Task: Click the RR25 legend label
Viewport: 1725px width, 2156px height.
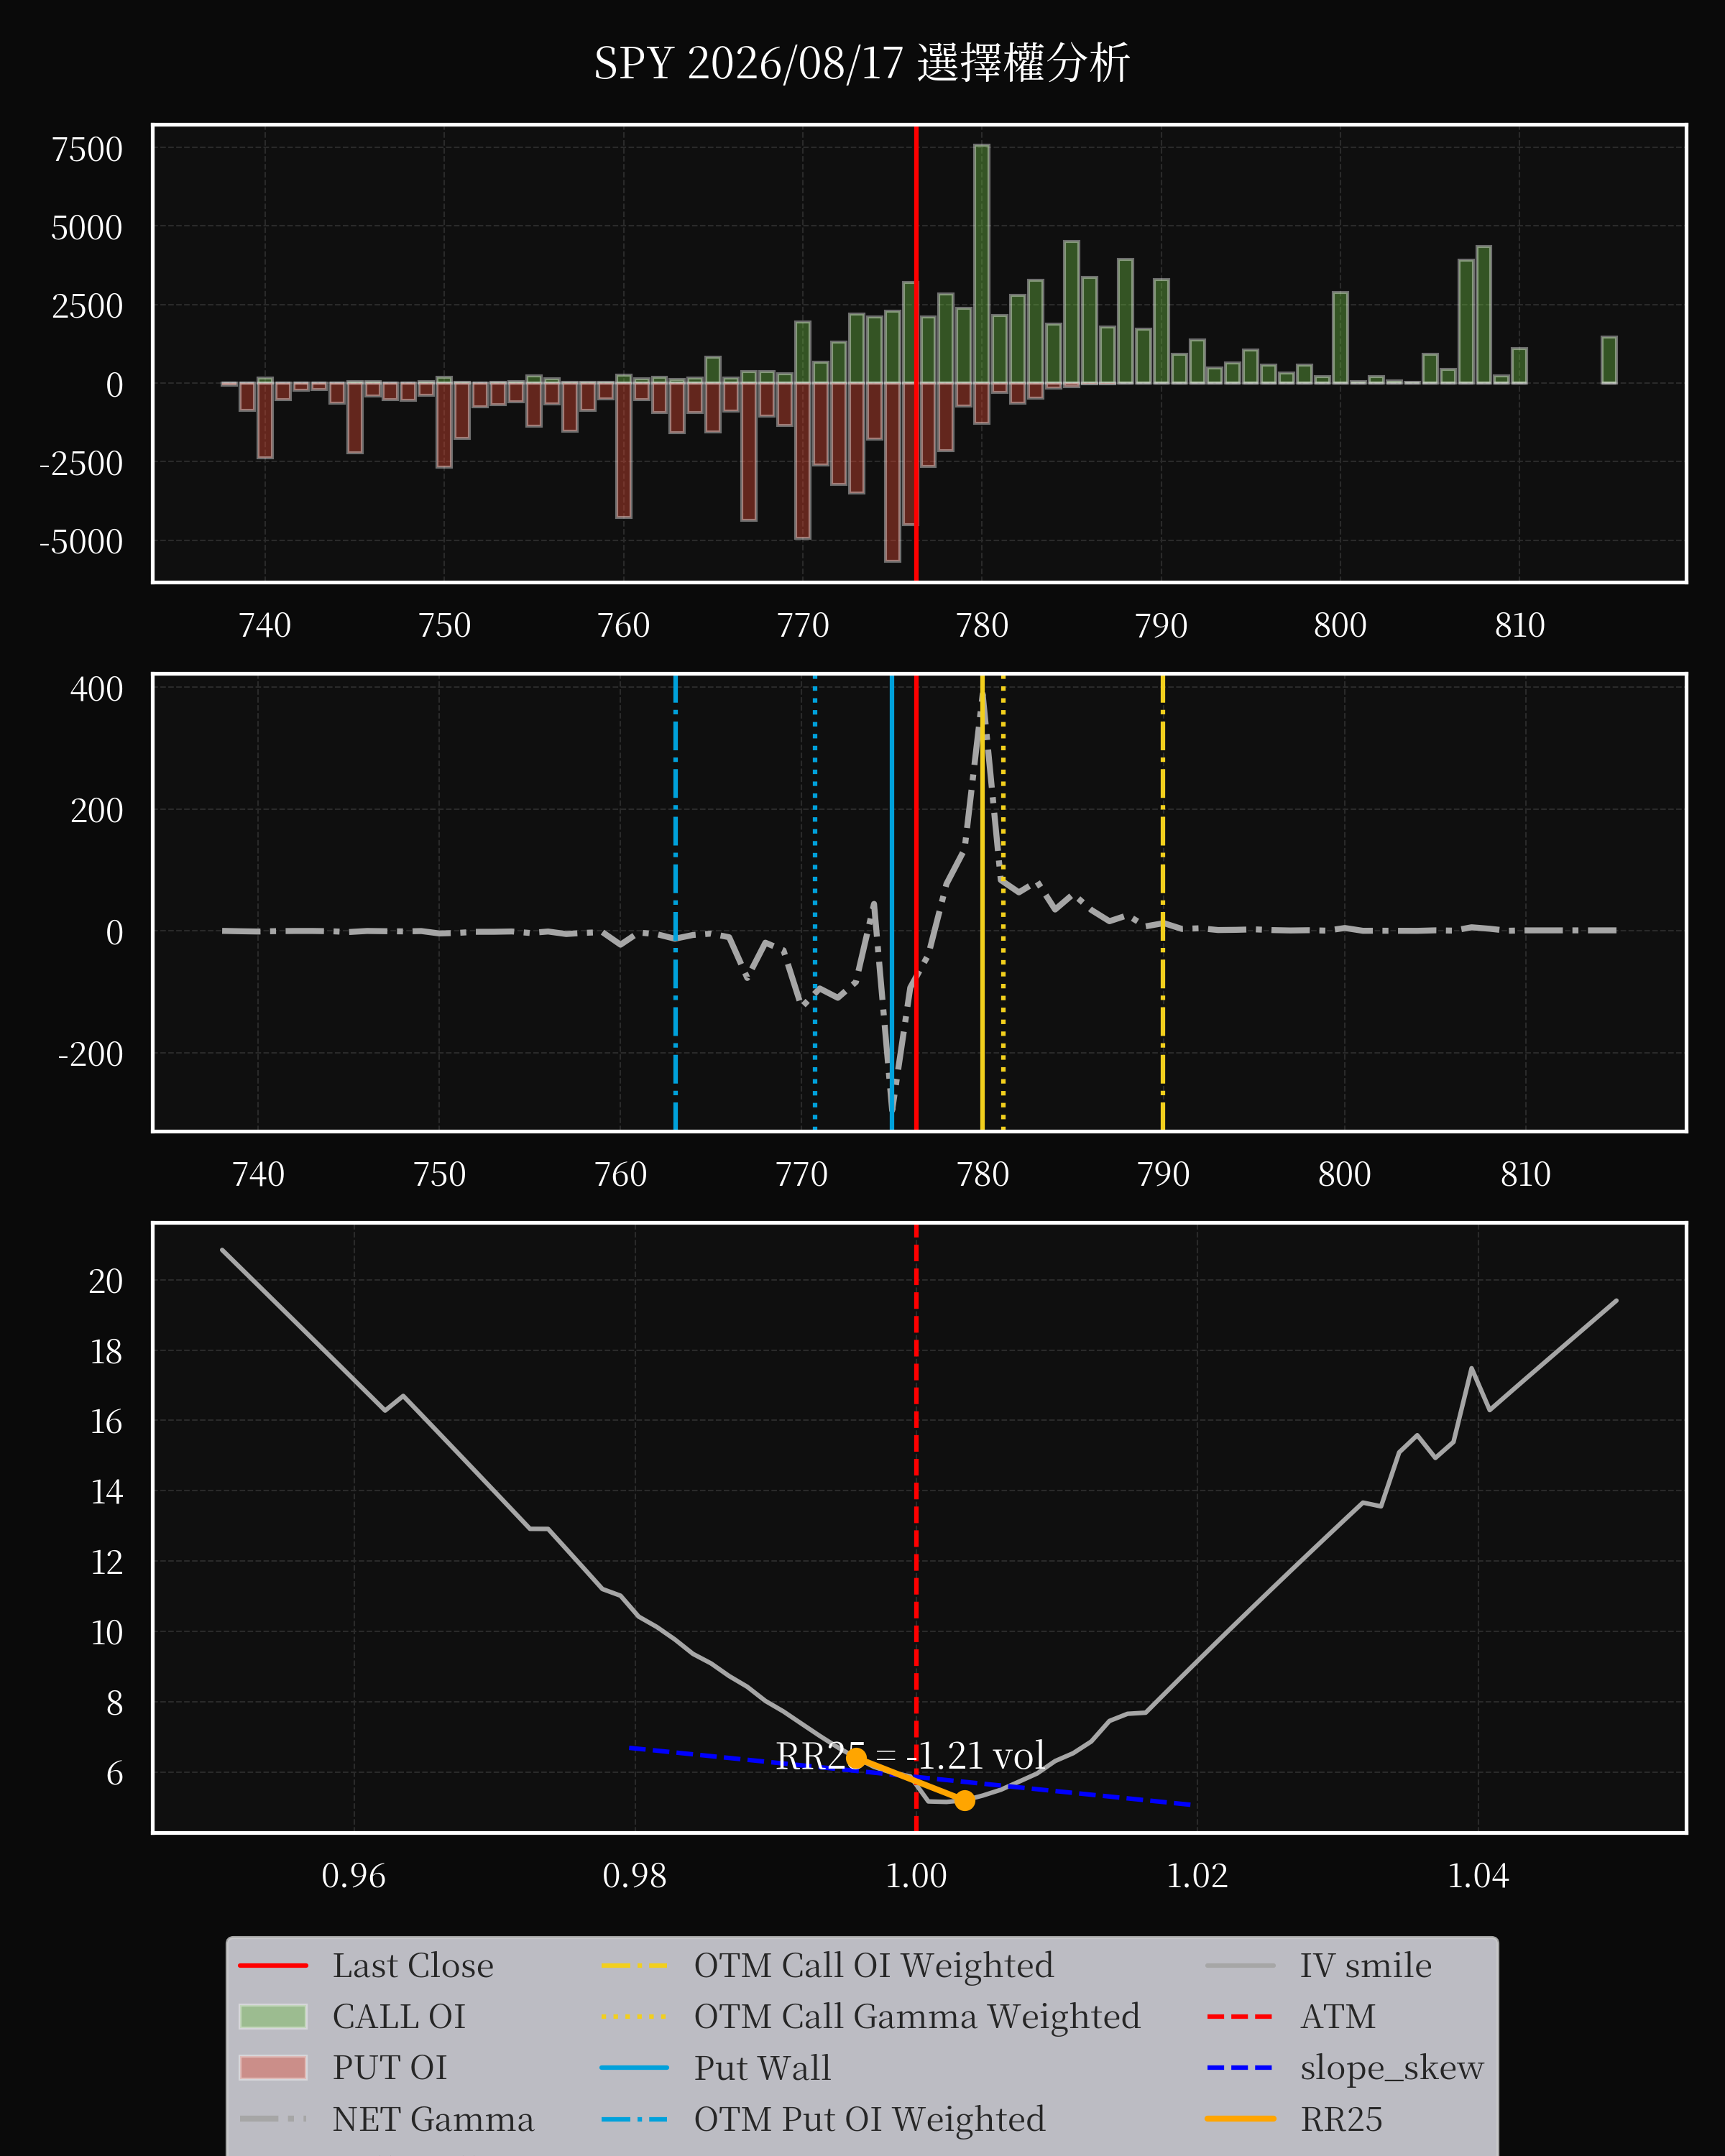Action: point(1341,2119)
